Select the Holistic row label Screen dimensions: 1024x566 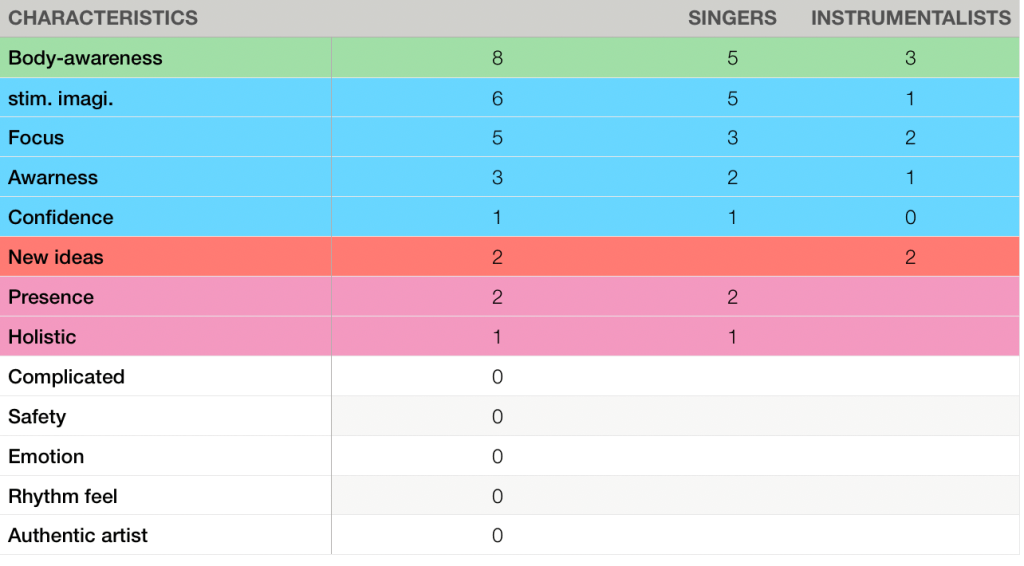pyautogui.click(x=42, y=337)
